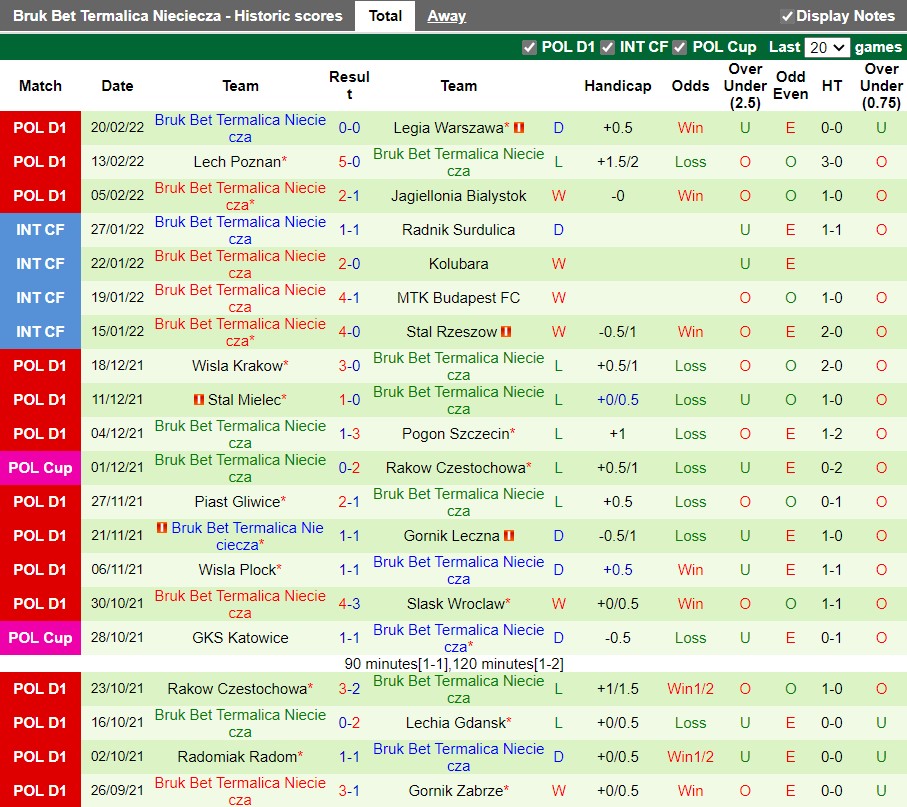The width and height of the screenshot is (907, 807).
Task: Open Lechia Gdansk team link
Action: coord(458,723)
